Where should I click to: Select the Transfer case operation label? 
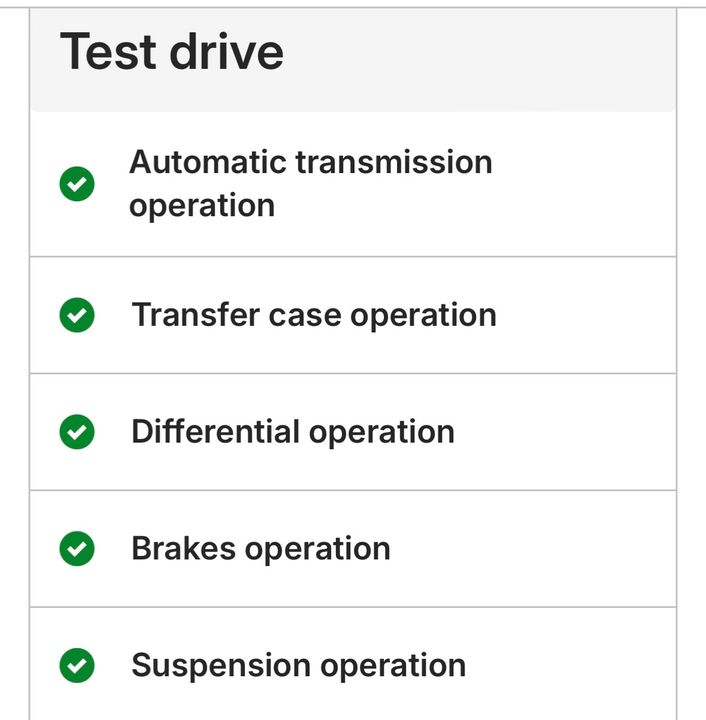click(x=314, y=315)
